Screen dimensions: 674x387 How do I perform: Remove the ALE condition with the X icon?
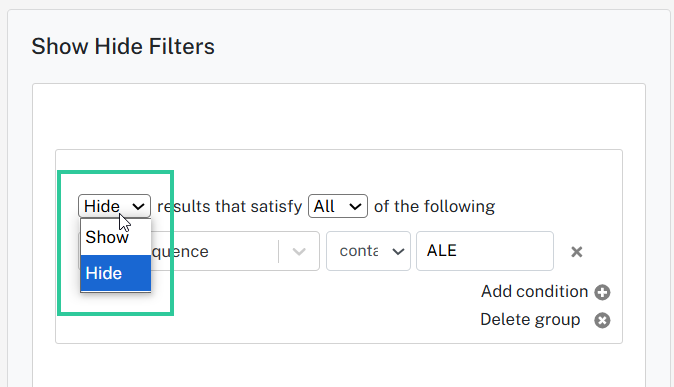(x=576, y=252)
